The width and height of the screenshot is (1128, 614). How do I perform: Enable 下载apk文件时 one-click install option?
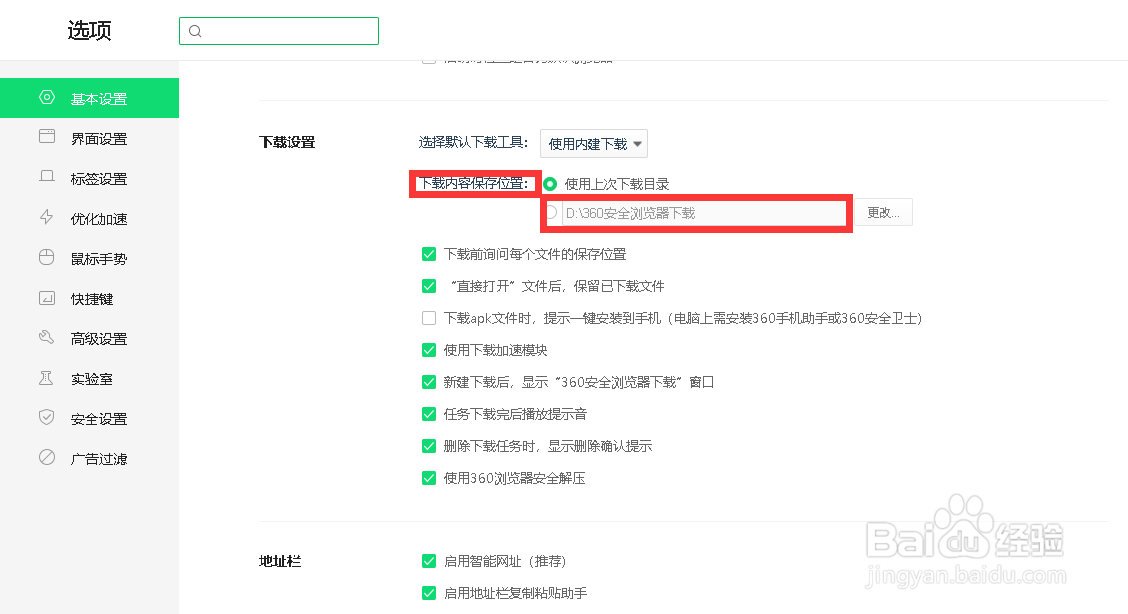[x=429, y=318]
